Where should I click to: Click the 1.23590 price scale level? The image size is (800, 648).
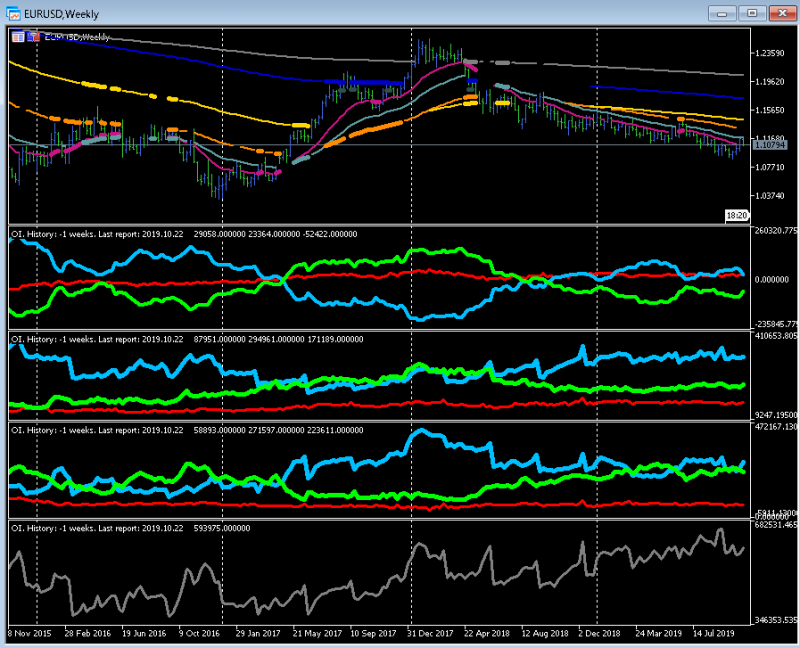point(769,53)
